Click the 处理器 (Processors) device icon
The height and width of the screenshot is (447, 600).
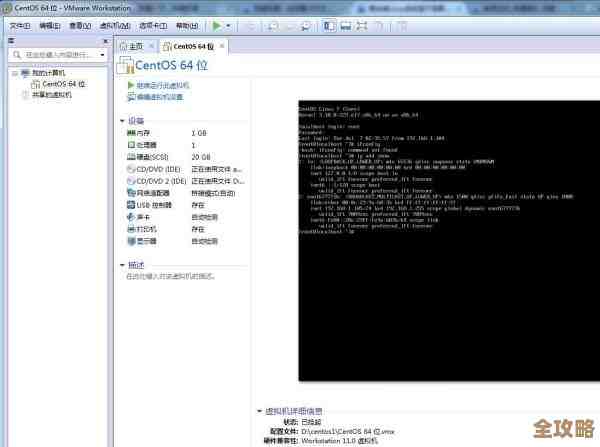click(131, 145)
